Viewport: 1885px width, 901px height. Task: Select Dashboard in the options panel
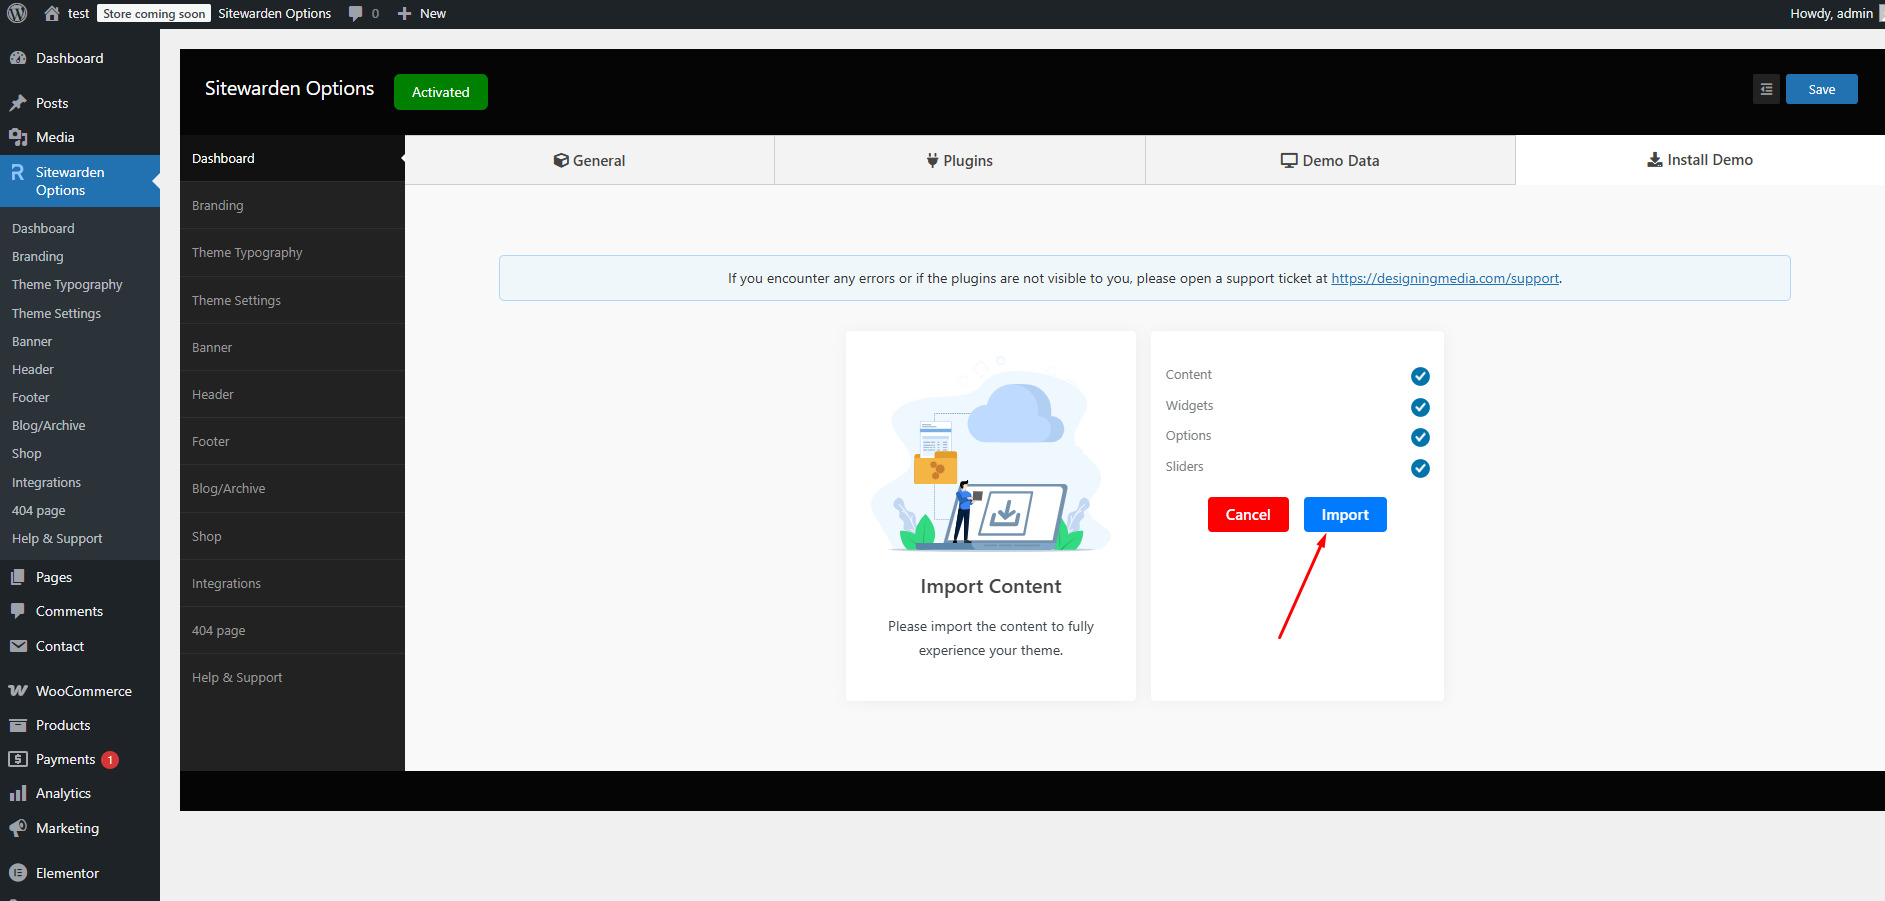click(x=292, y=158)
